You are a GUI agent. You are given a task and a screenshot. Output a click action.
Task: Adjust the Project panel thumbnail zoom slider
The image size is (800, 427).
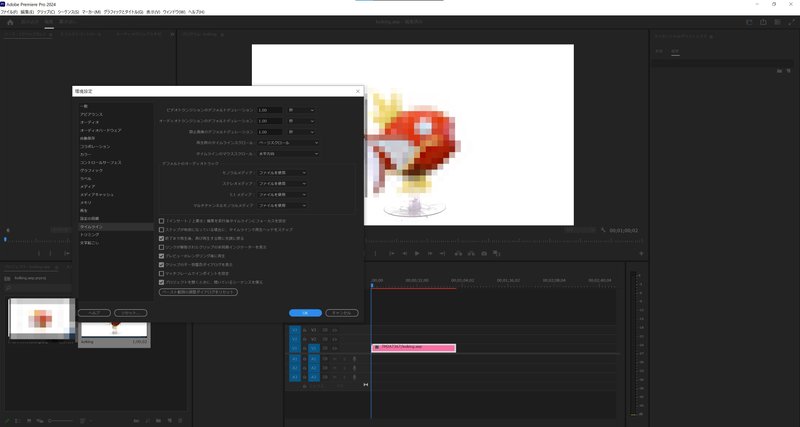point(60,421)
